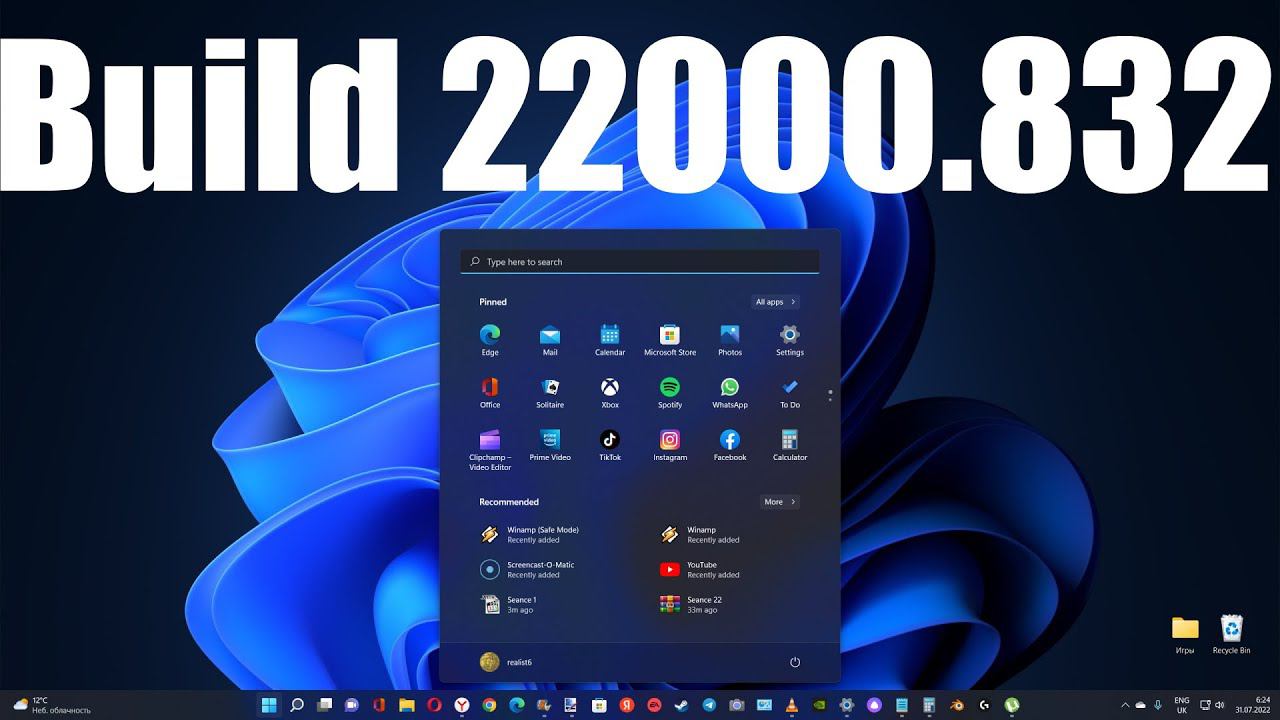1280x720 pixels.
Task: Open Blender from taskbar
Action: pos(957,705)
